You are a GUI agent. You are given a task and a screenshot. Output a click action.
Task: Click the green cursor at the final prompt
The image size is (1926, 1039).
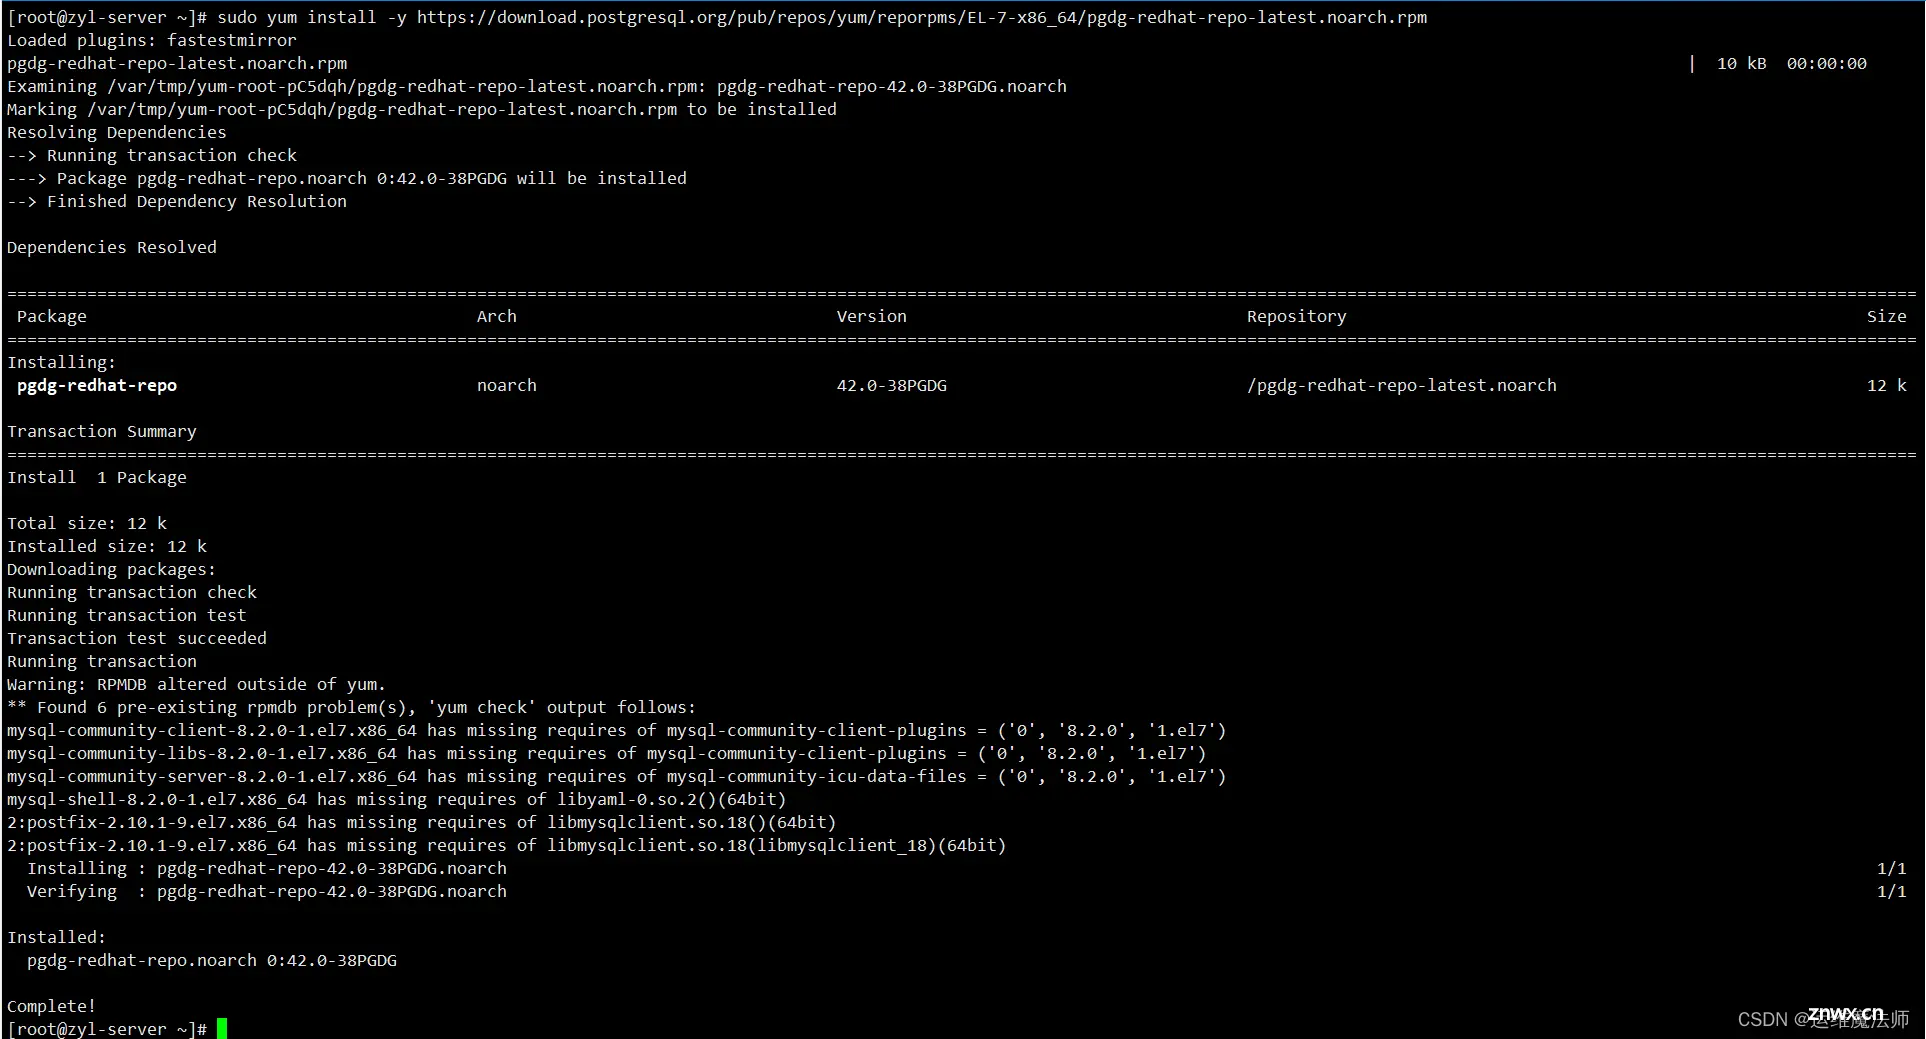pyautogui.click(x=222, y=1028)
